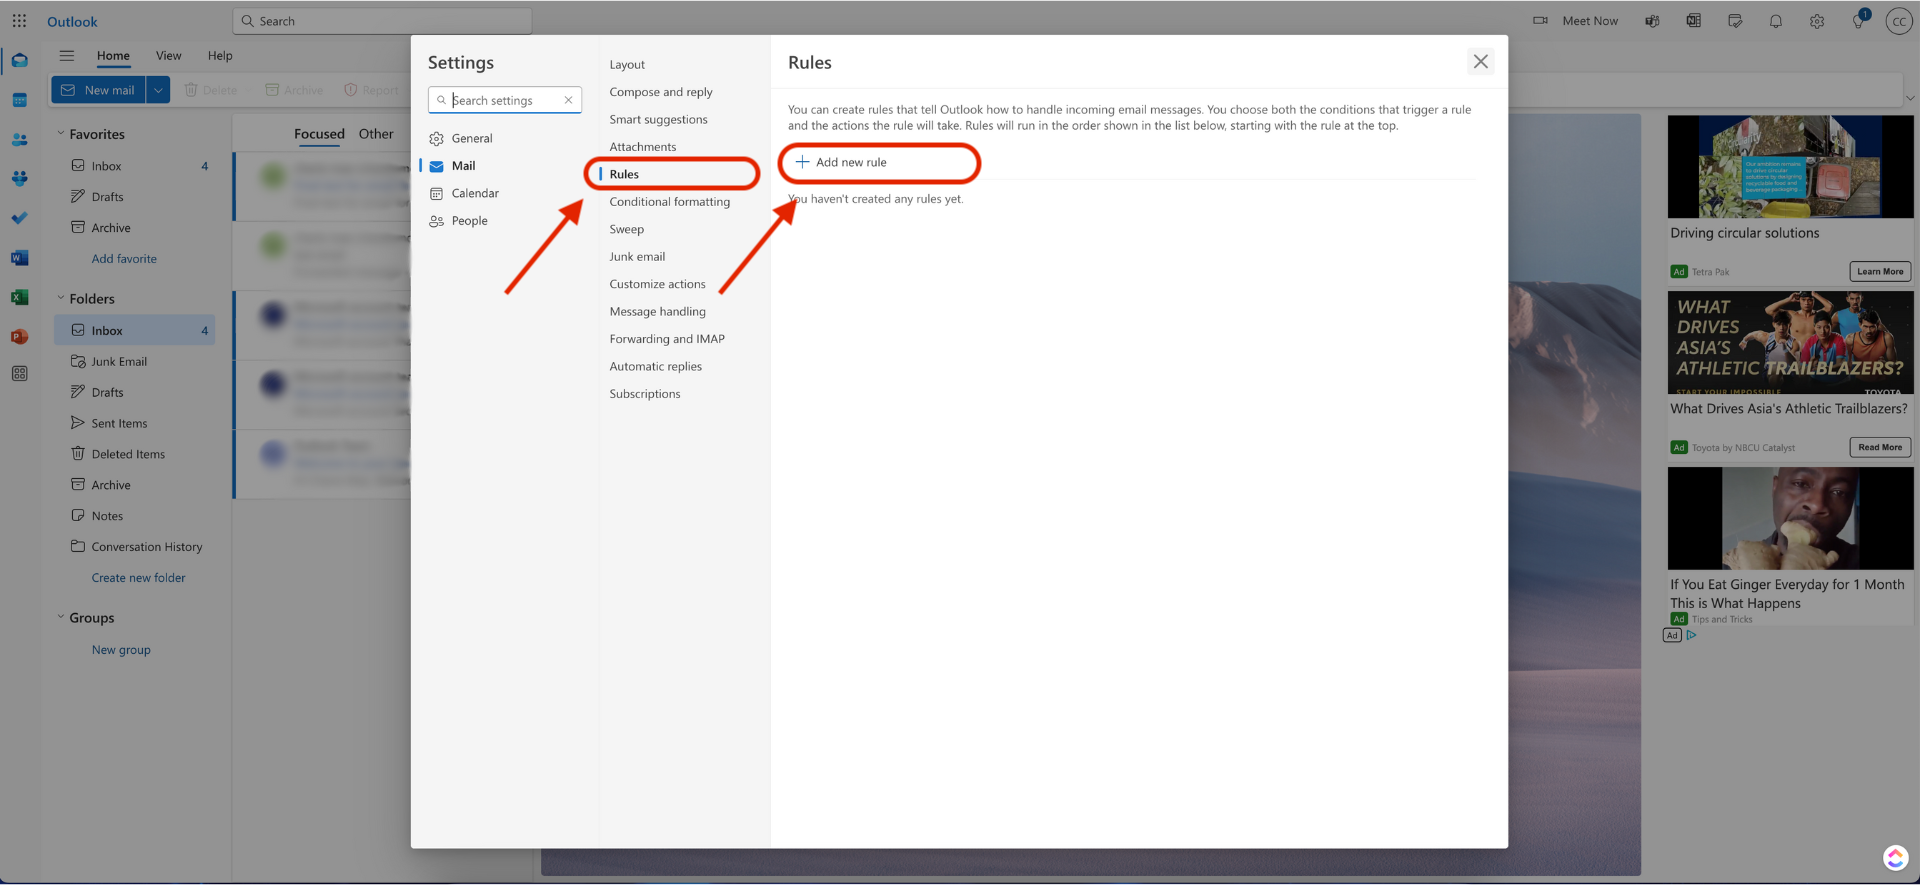
Task: Click the AdChoices icon below ads
Action: (1691, 635)
